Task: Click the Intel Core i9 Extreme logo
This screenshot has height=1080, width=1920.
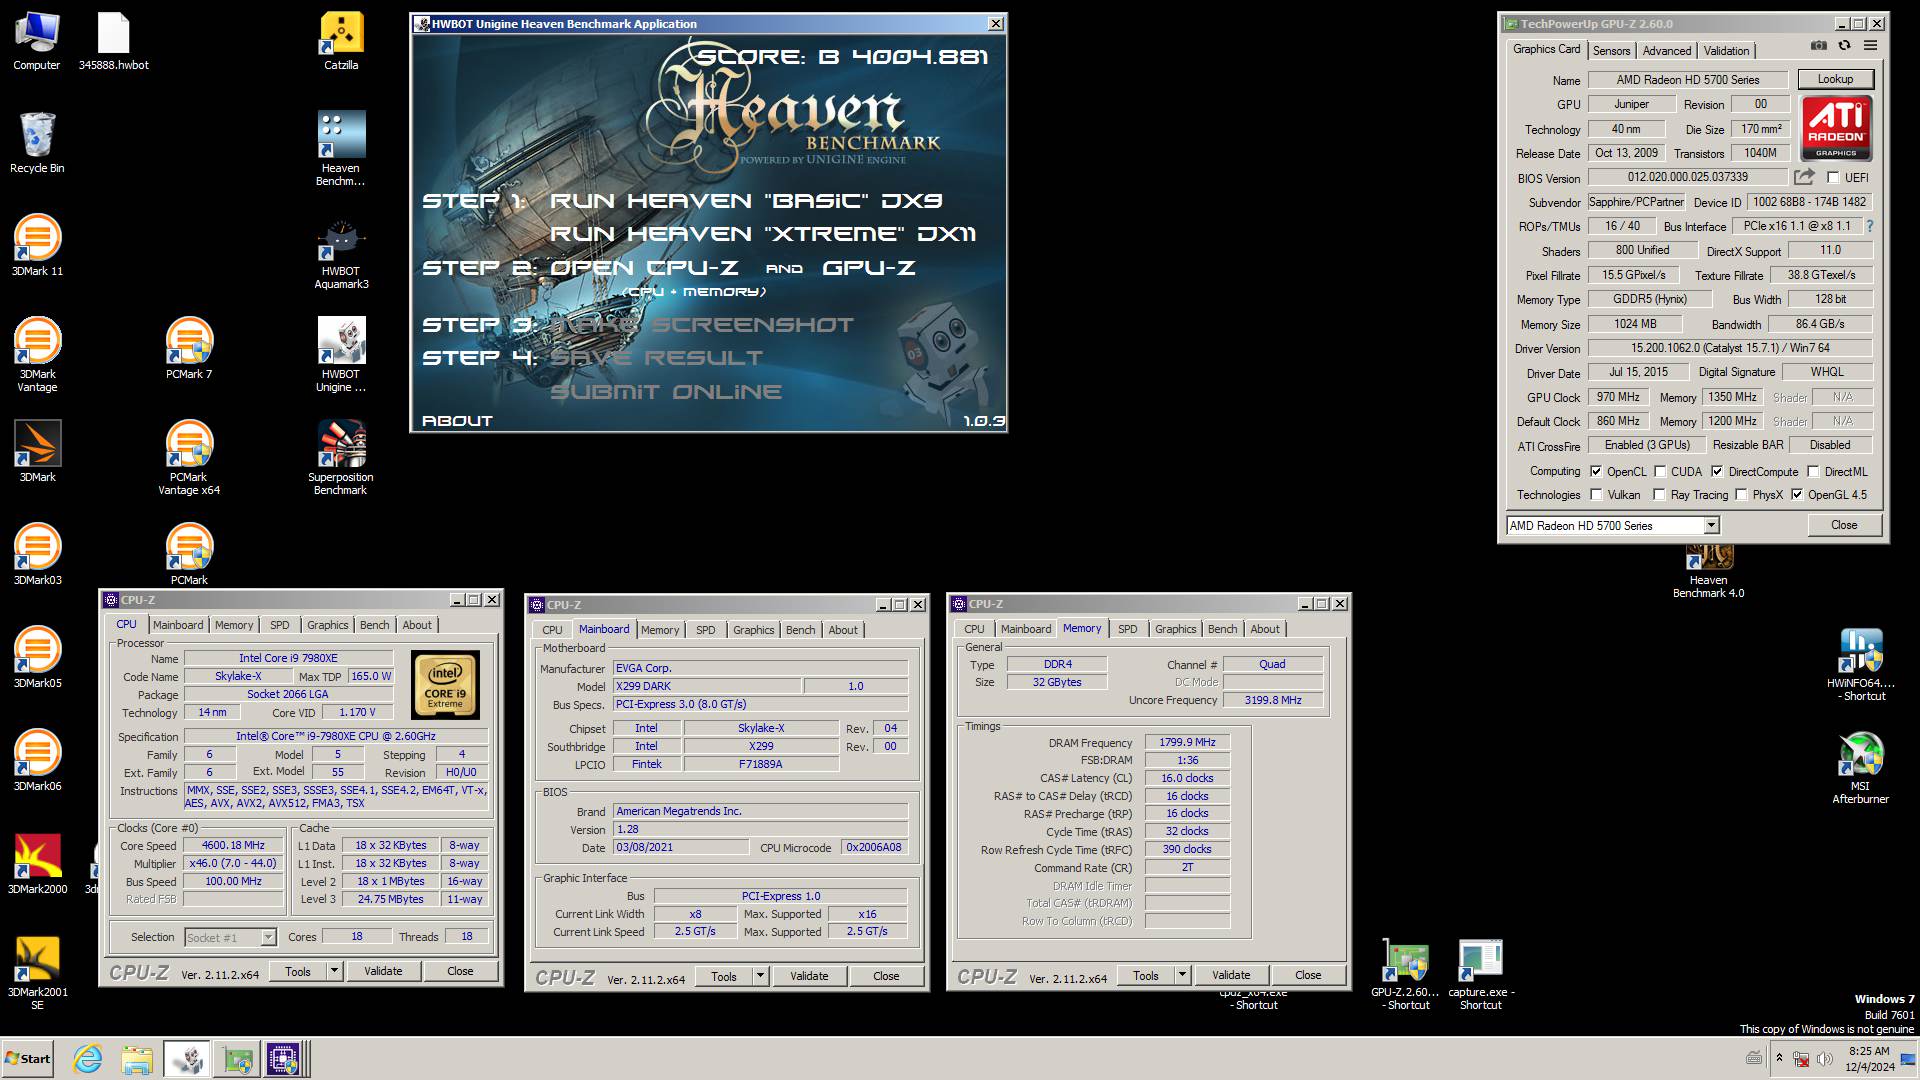Action: [445, 685]
